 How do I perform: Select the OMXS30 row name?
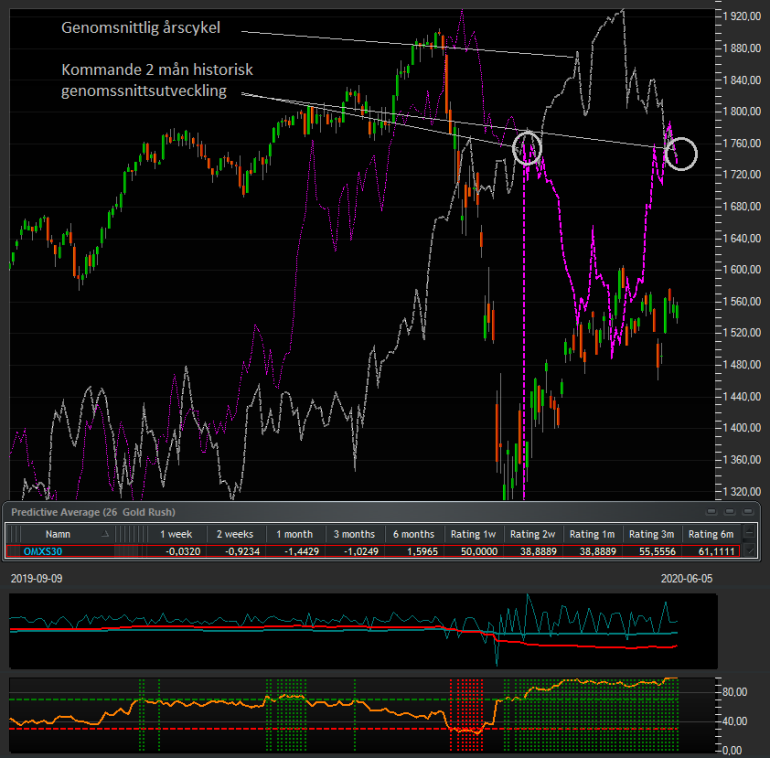tap(41, 551)
